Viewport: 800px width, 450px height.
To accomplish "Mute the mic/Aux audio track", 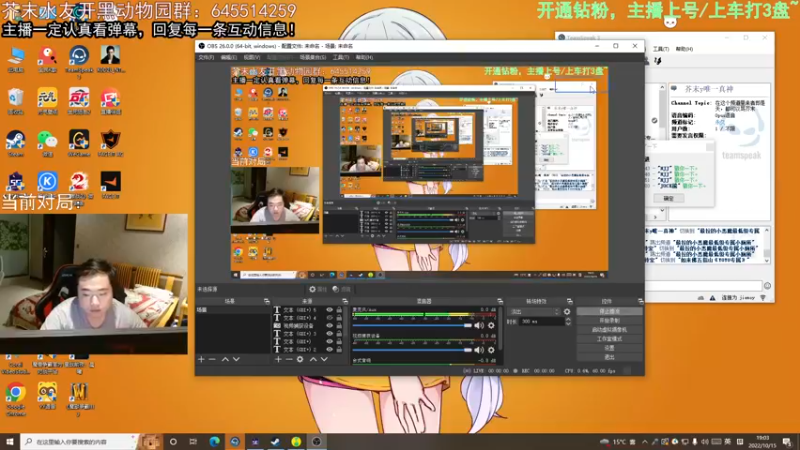I will click(x=479, y=326).
